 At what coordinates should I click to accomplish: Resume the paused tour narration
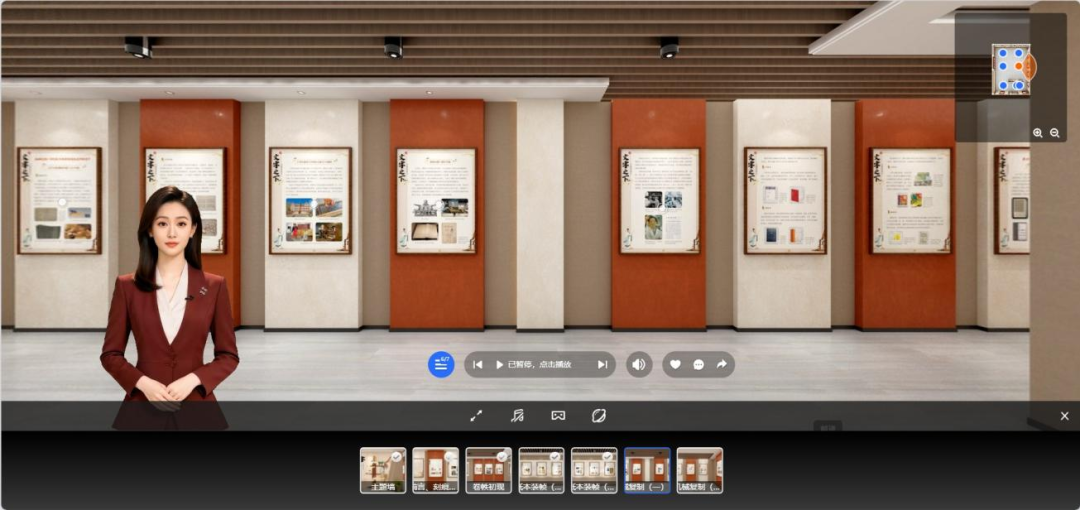(534, 365)
